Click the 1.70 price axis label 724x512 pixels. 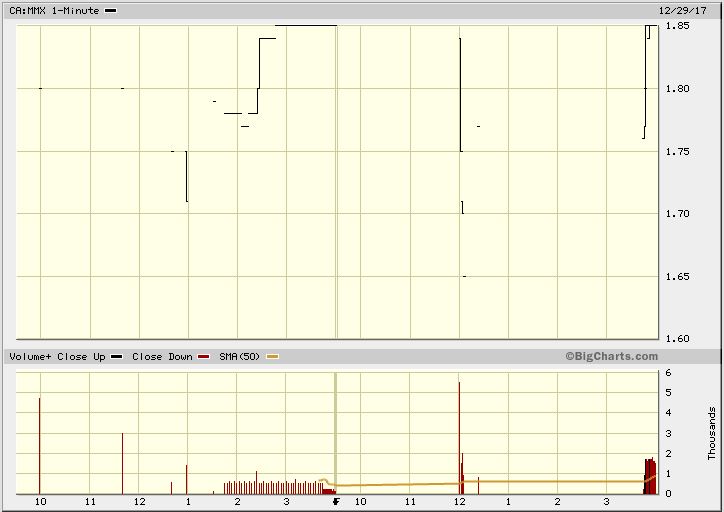[678, 213]
